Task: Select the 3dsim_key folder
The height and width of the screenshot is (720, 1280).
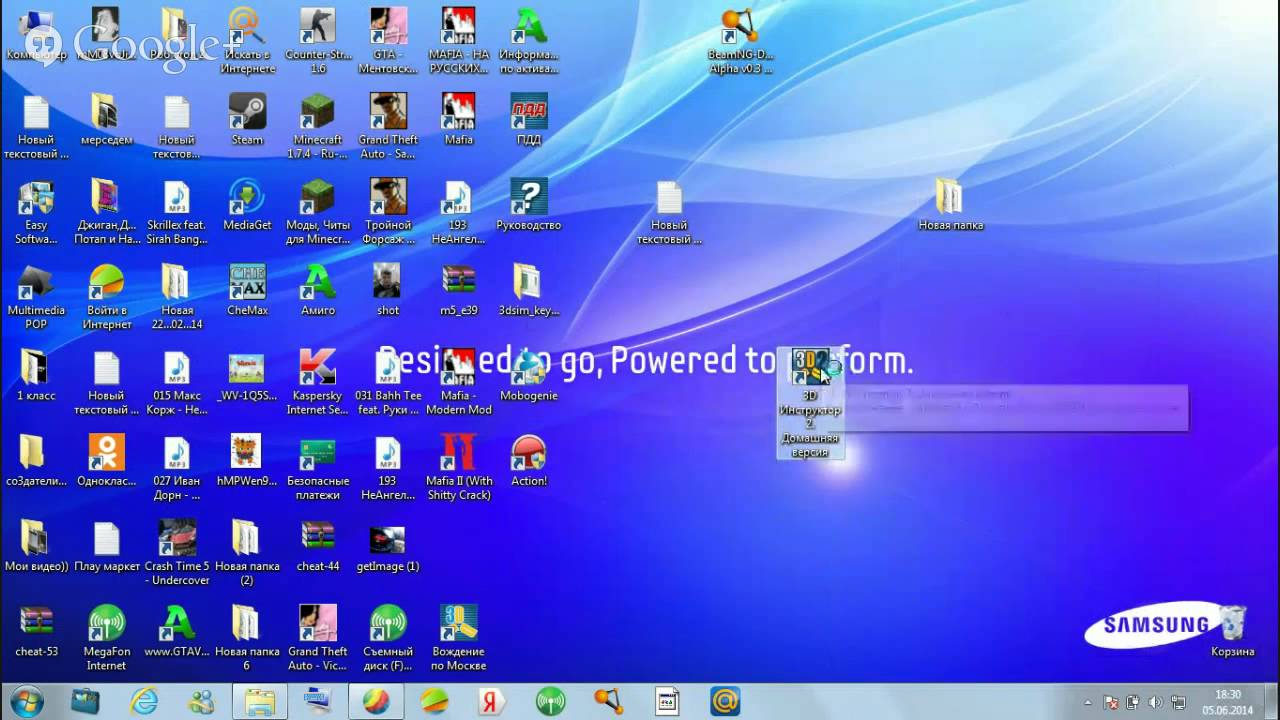Action: click(528, 289)
